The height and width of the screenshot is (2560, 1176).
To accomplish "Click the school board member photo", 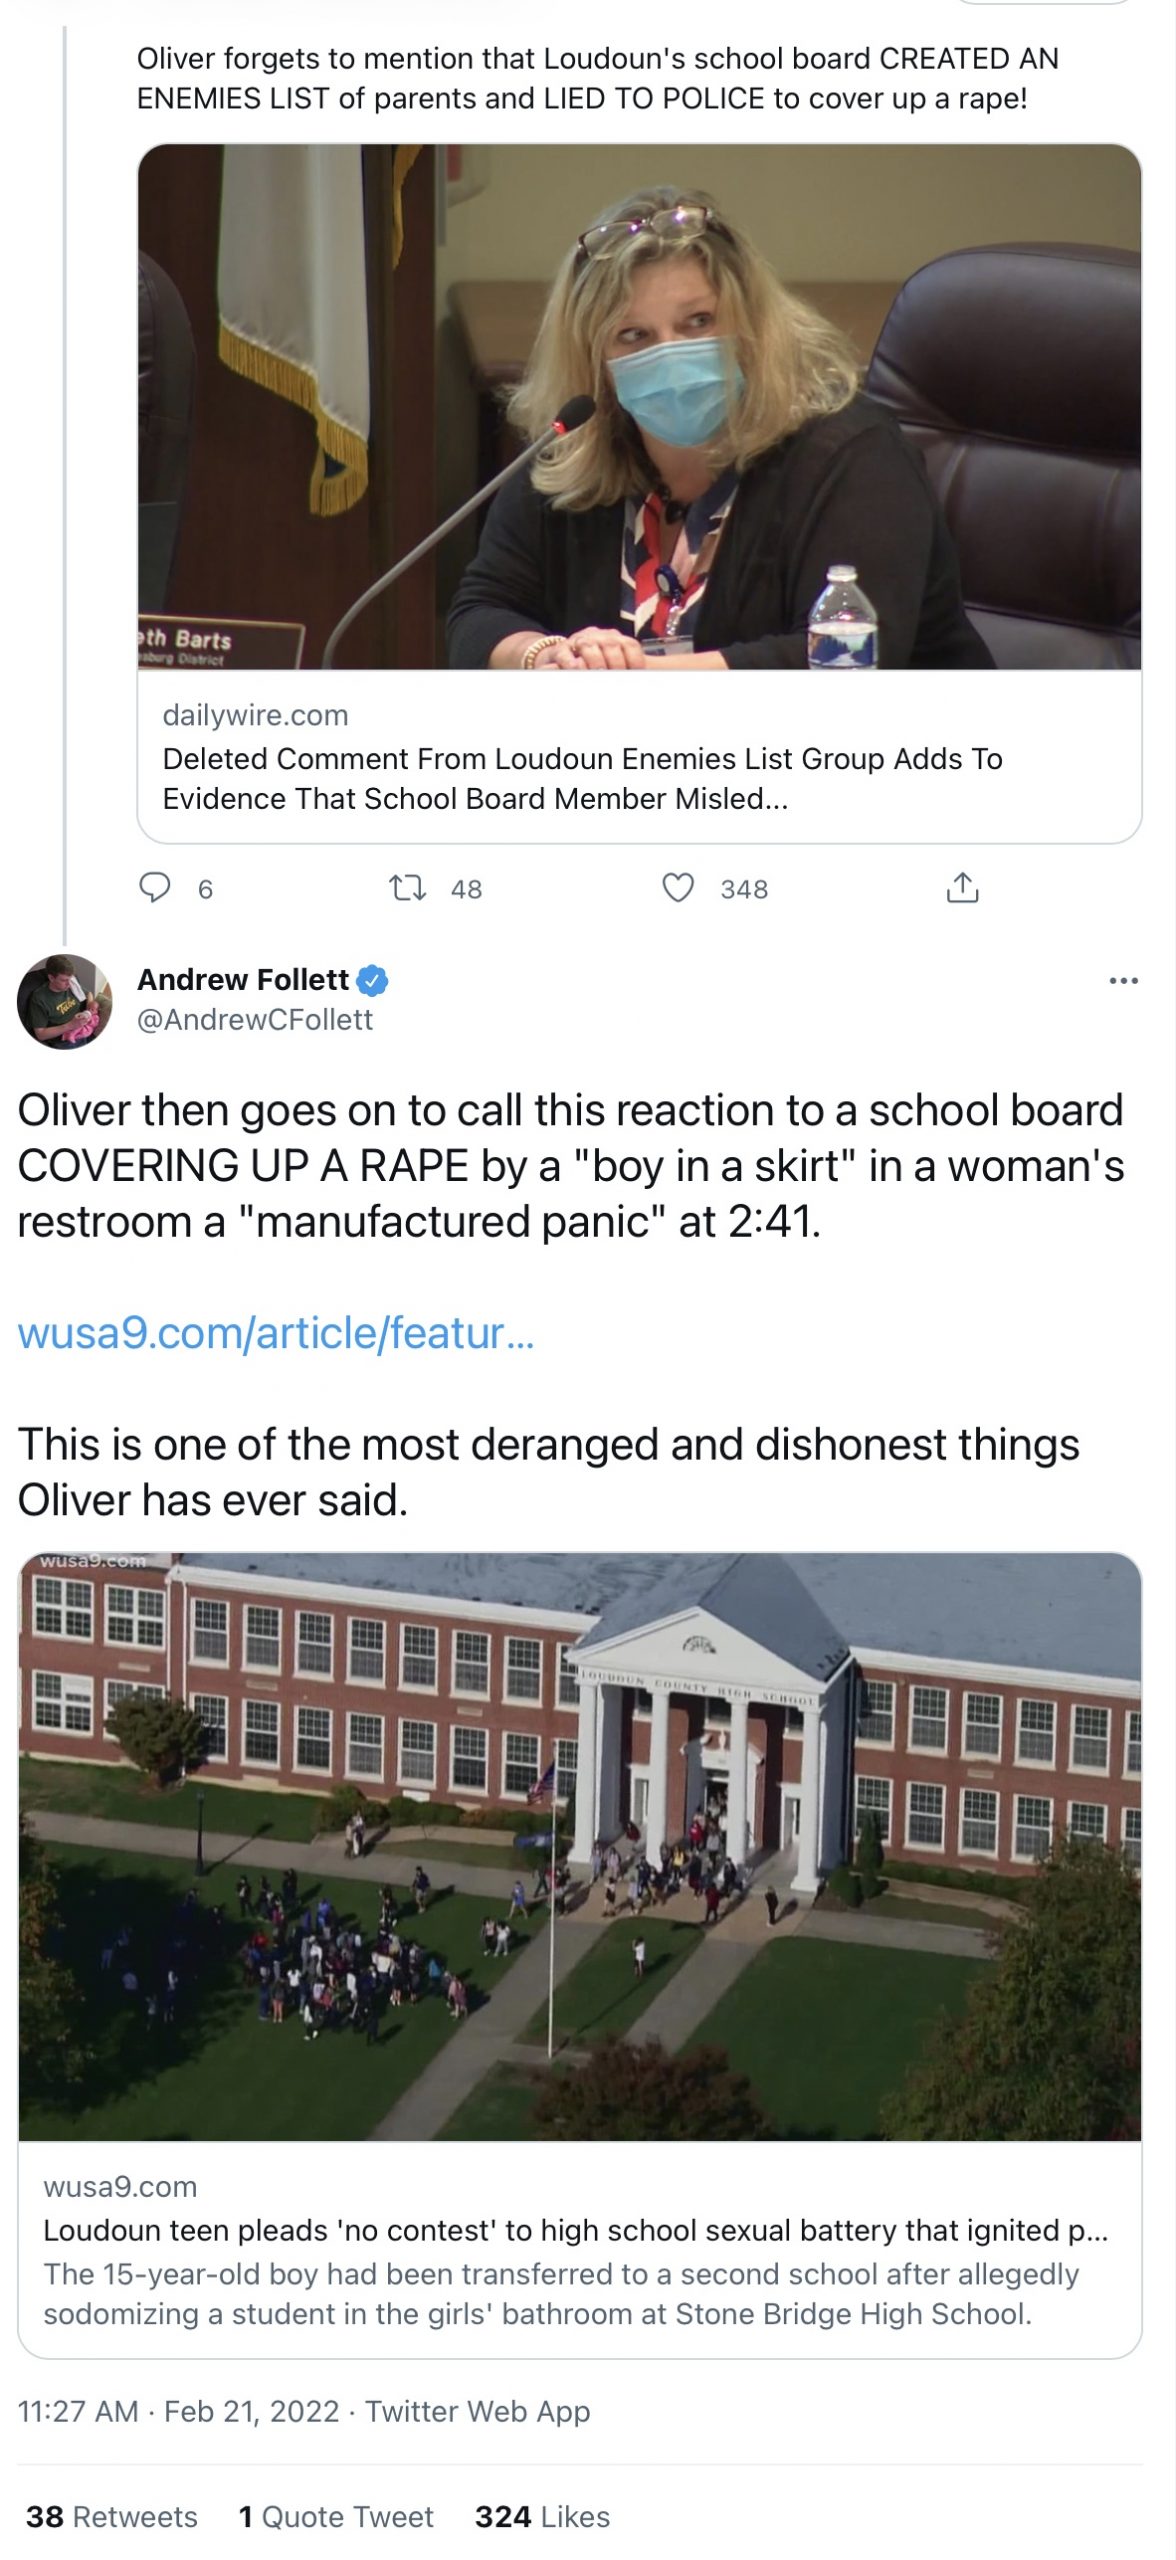I will [639, 407].
